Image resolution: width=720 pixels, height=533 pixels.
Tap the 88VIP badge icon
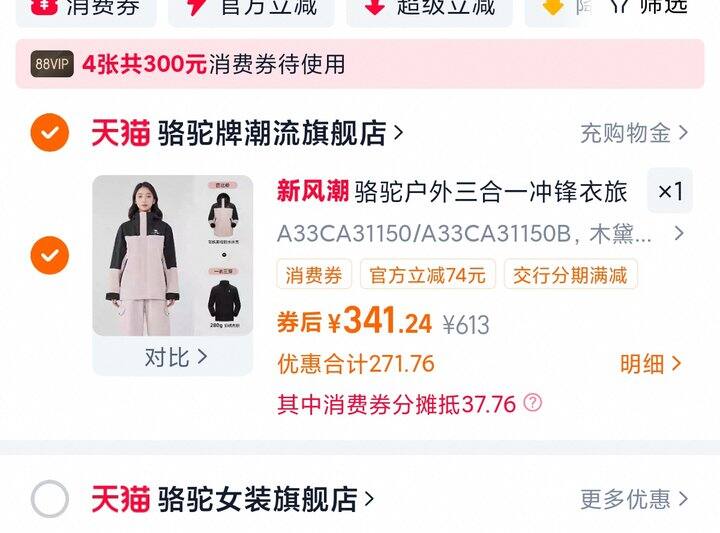(52, 64)
